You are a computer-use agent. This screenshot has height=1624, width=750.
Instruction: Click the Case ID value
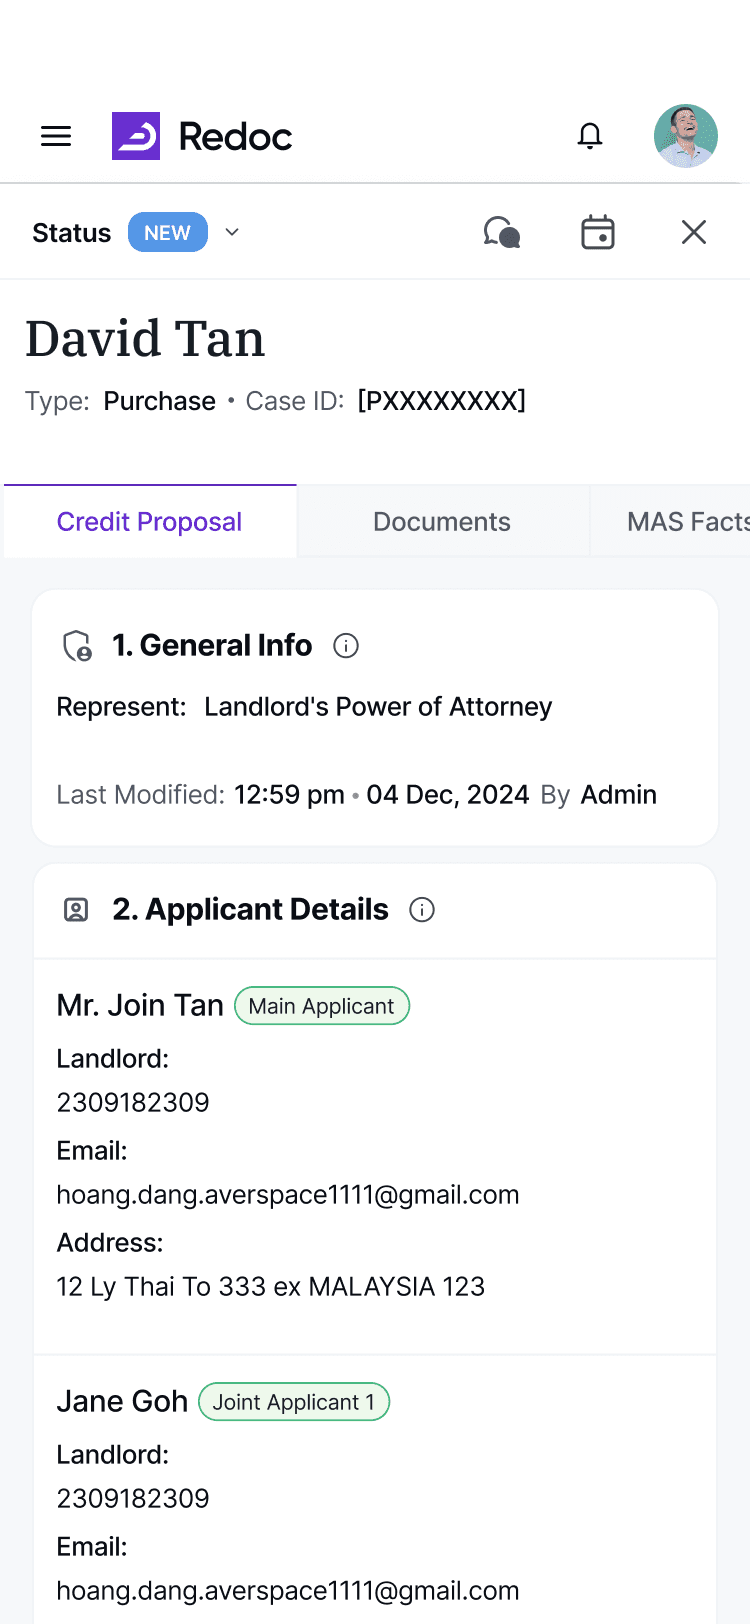[441, 401]
